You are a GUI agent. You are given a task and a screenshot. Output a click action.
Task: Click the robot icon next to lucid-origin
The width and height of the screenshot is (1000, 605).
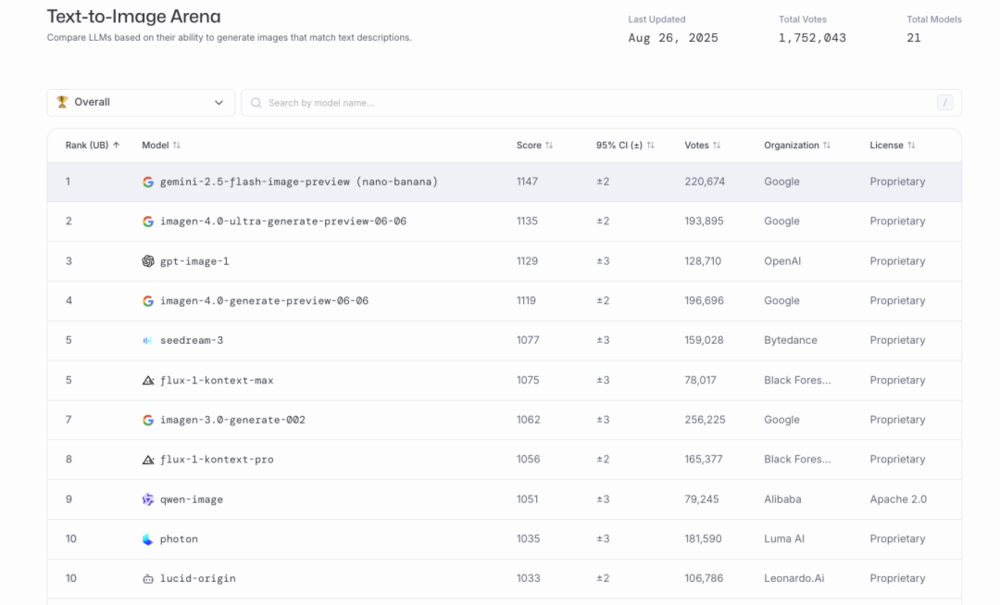(x=148, y=579)
